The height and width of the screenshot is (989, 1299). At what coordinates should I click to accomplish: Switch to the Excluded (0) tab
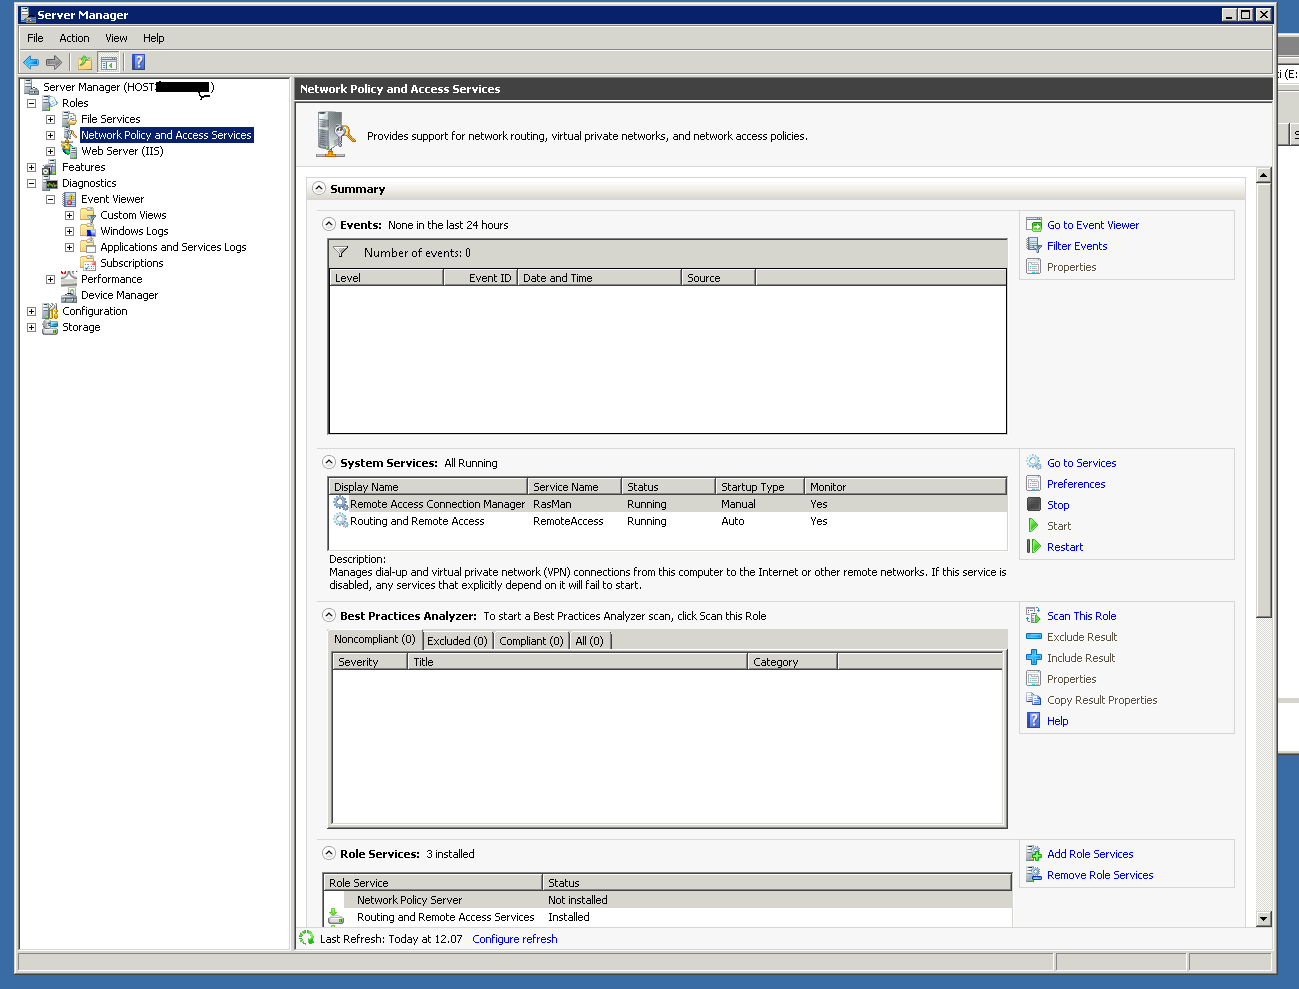pos(457,641)
